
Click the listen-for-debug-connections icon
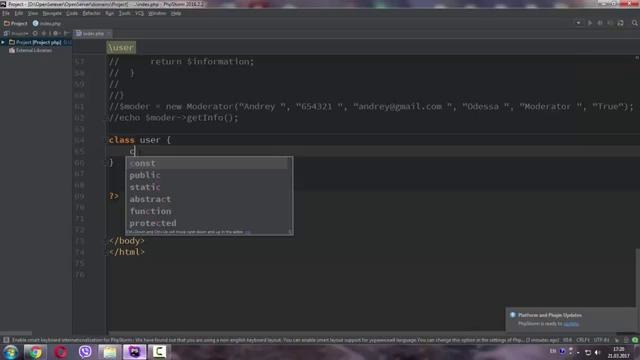pos(620,23)
